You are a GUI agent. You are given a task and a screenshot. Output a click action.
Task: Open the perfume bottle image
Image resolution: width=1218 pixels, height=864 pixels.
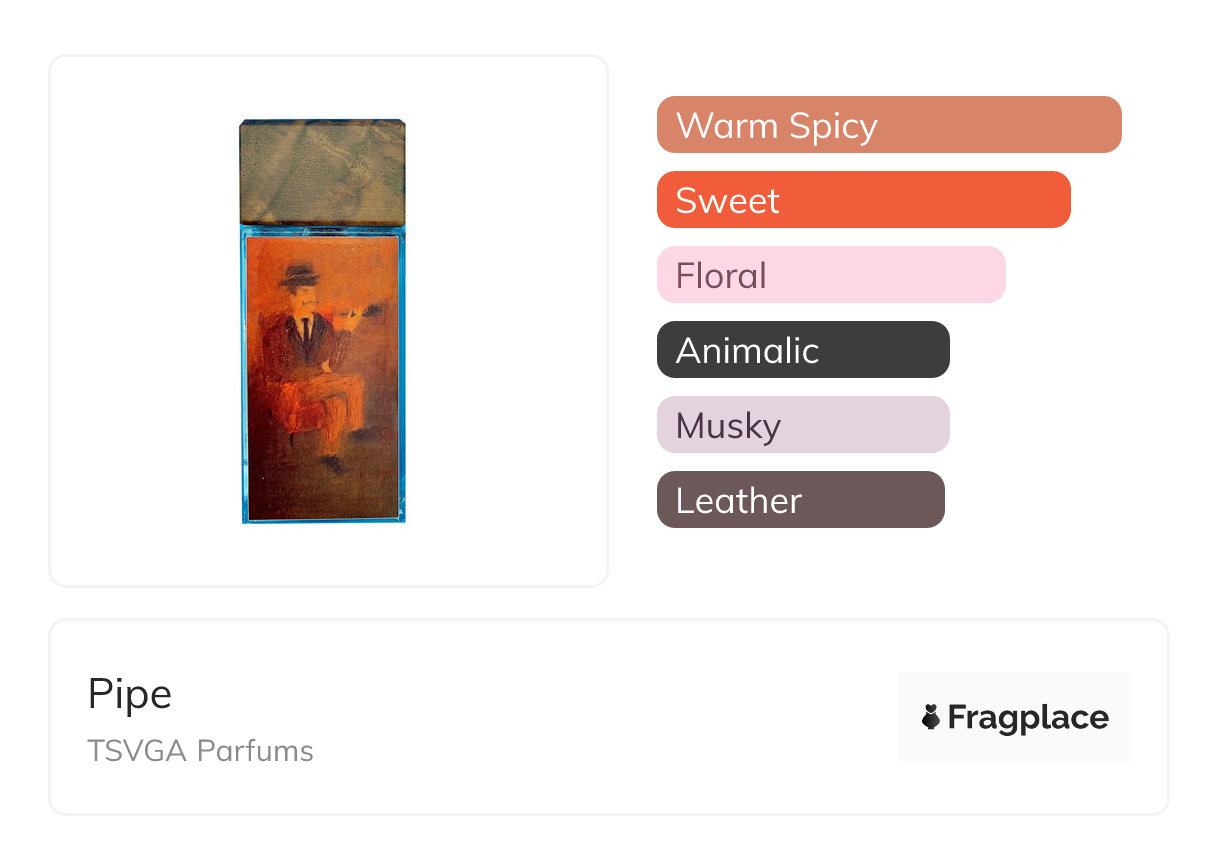click(322, 321)
